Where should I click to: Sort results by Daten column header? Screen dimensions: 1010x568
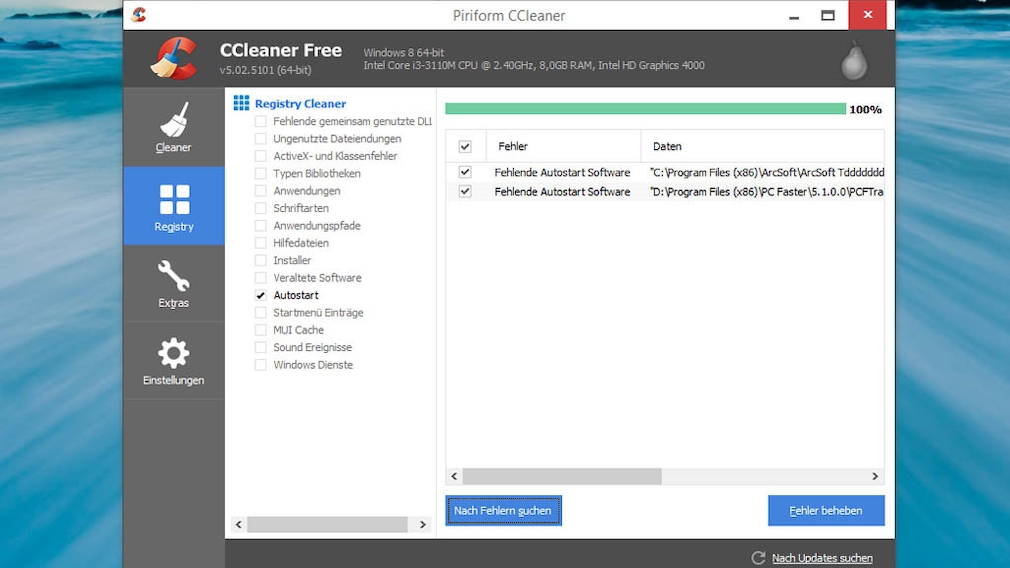(x=760, y=147)
